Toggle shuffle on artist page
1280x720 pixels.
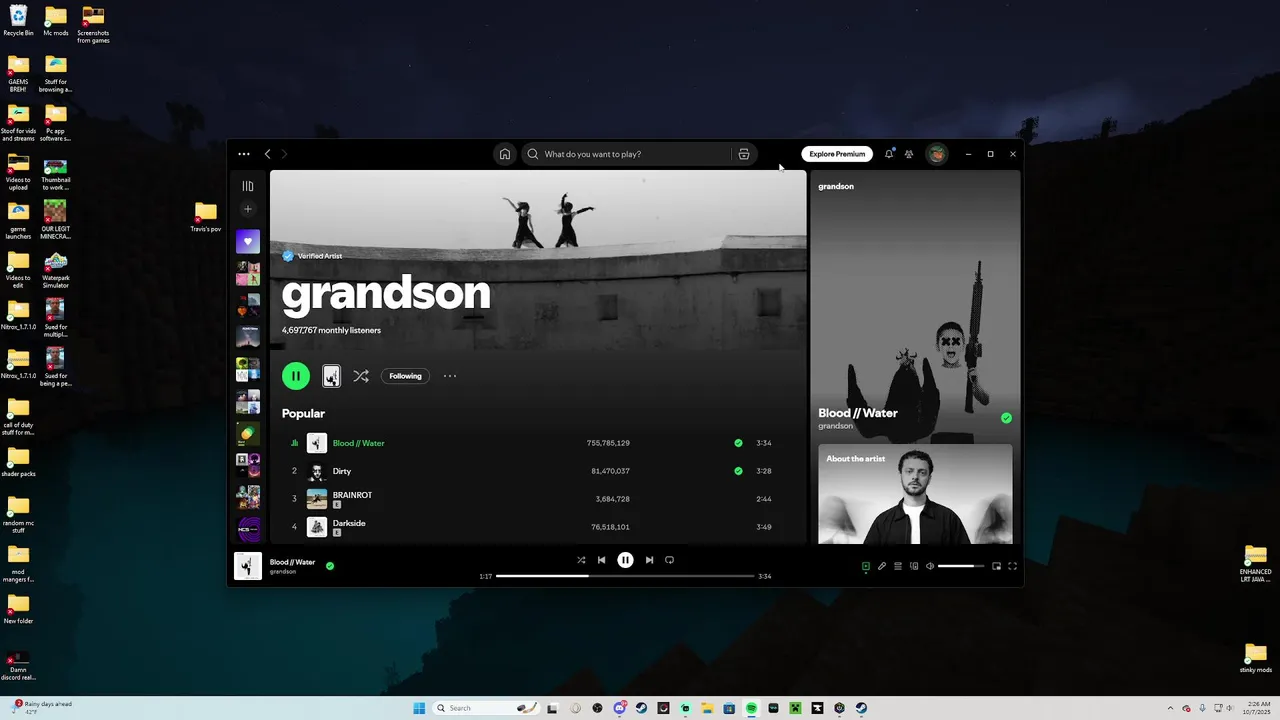click(x=361, y=376)
